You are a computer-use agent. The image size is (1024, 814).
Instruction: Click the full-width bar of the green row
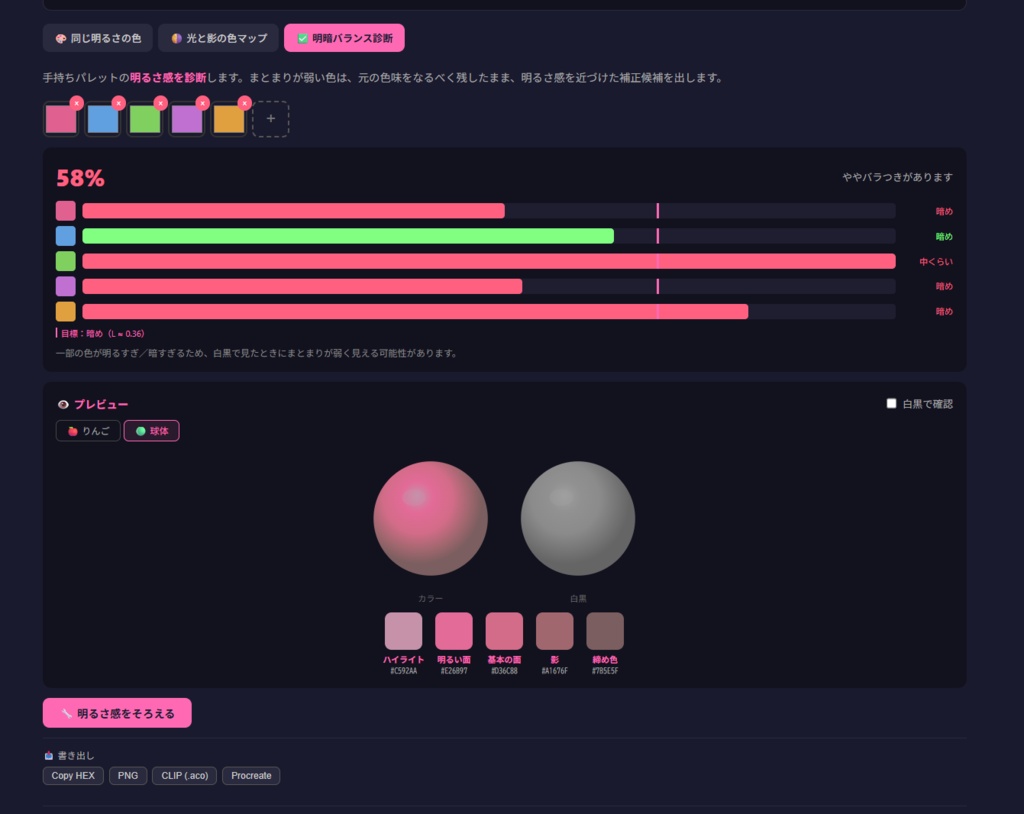(488, 261)
